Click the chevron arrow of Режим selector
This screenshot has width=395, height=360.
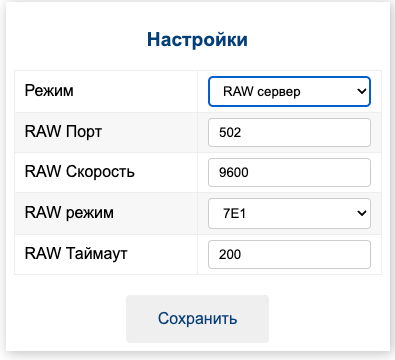(x=362, y=91)
